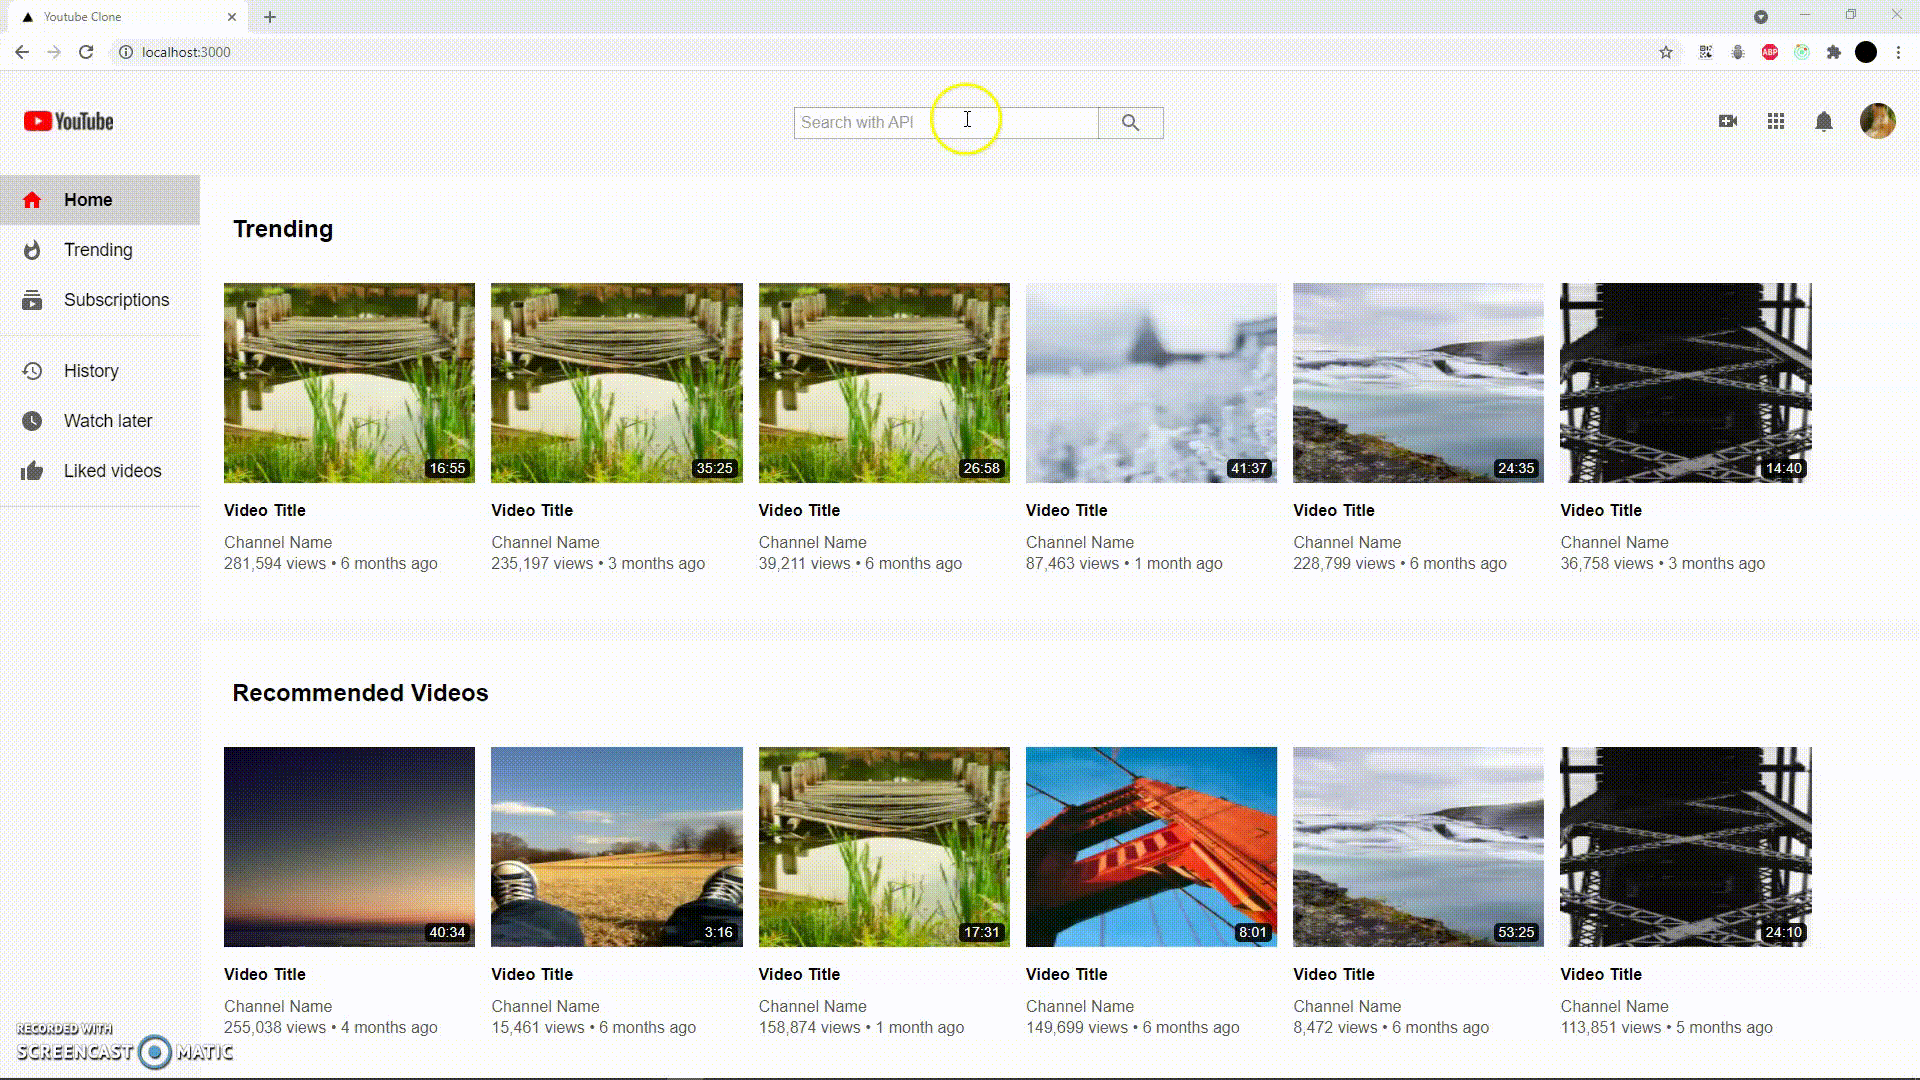The width and height of the screenshot is (1920, 1080).
Task: Click the Liked videos thumbs-up icon
Action: (32, 471)
